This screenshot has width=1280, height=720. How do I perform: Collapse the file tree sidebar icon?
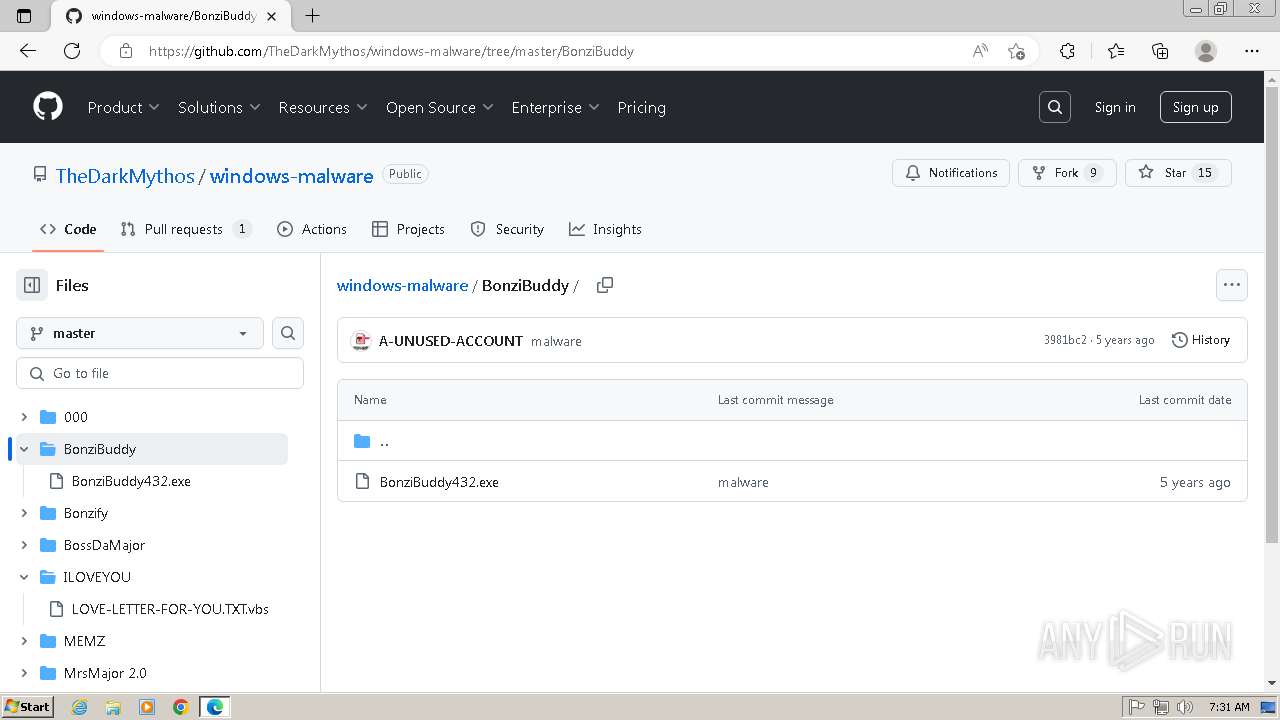coord(32,285)
